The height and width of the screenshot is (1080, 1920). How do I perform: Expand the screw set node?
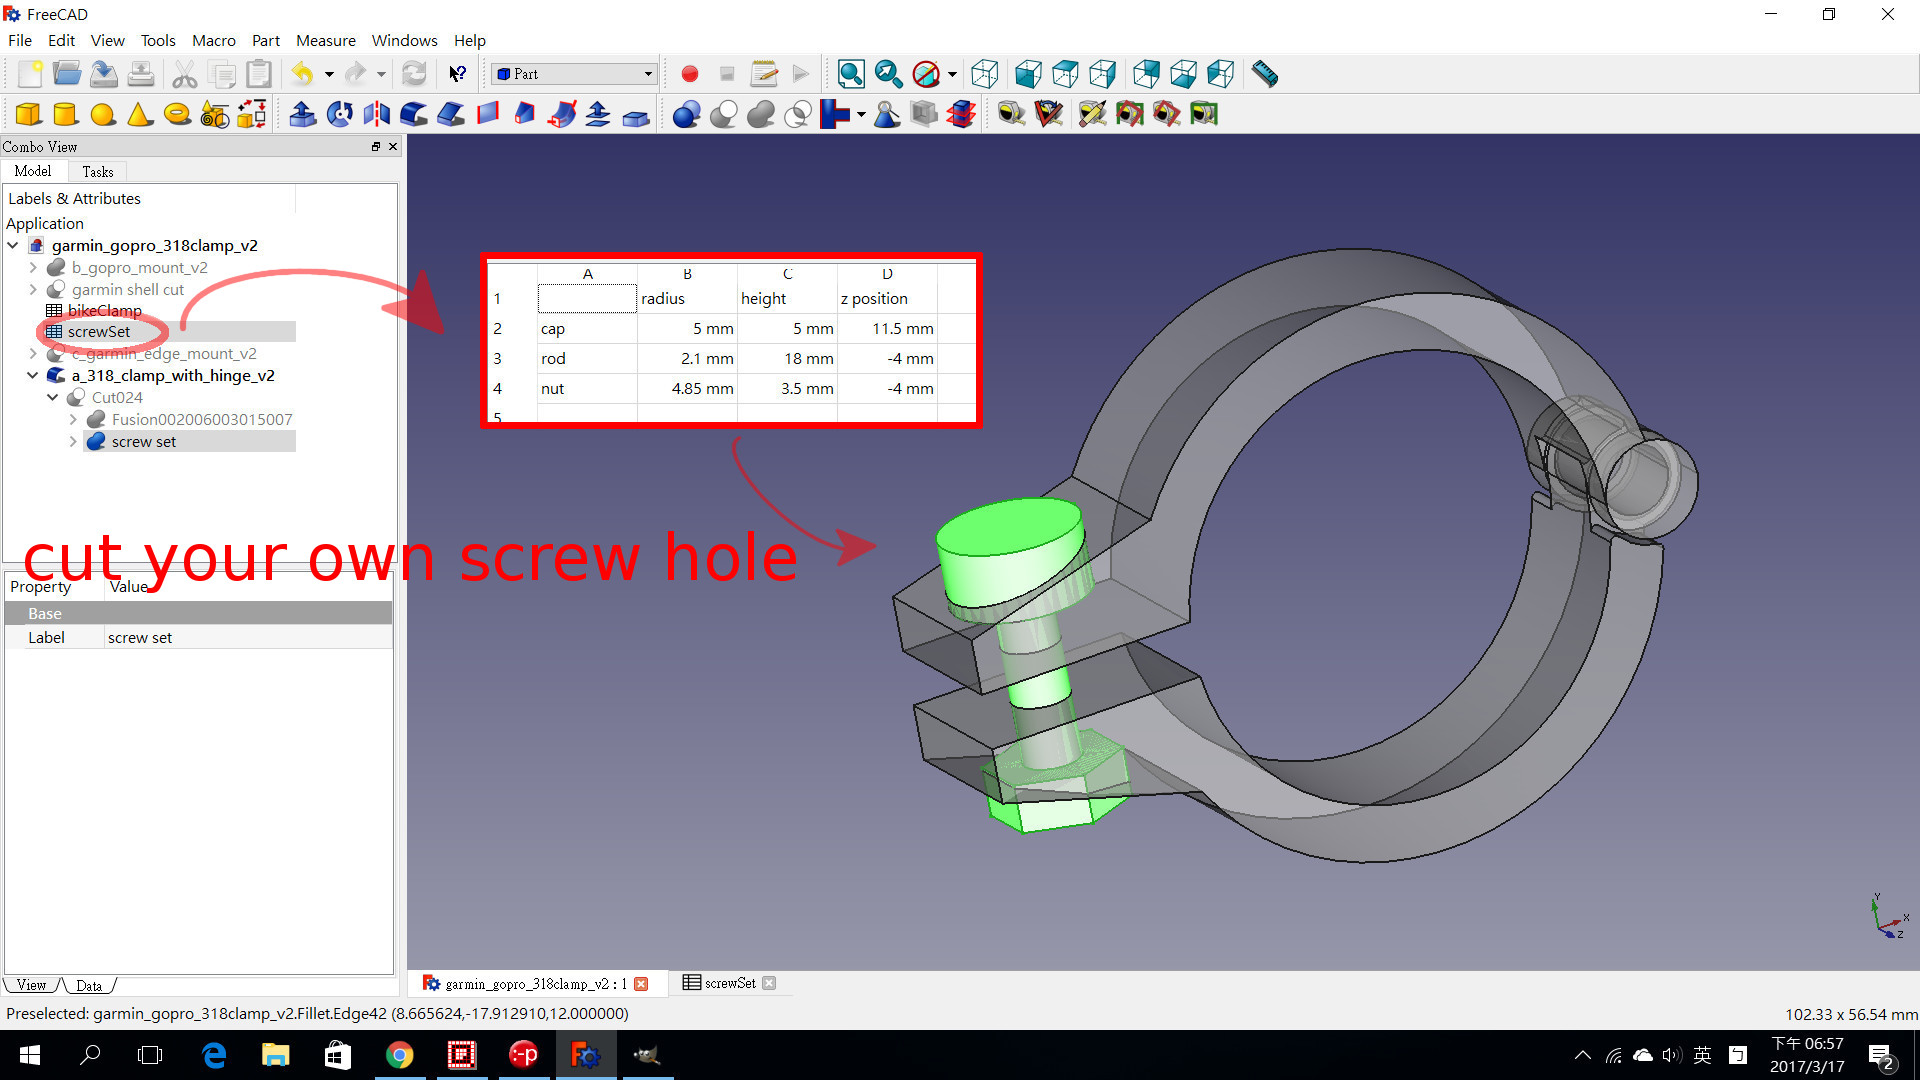(x=73, y=441)
